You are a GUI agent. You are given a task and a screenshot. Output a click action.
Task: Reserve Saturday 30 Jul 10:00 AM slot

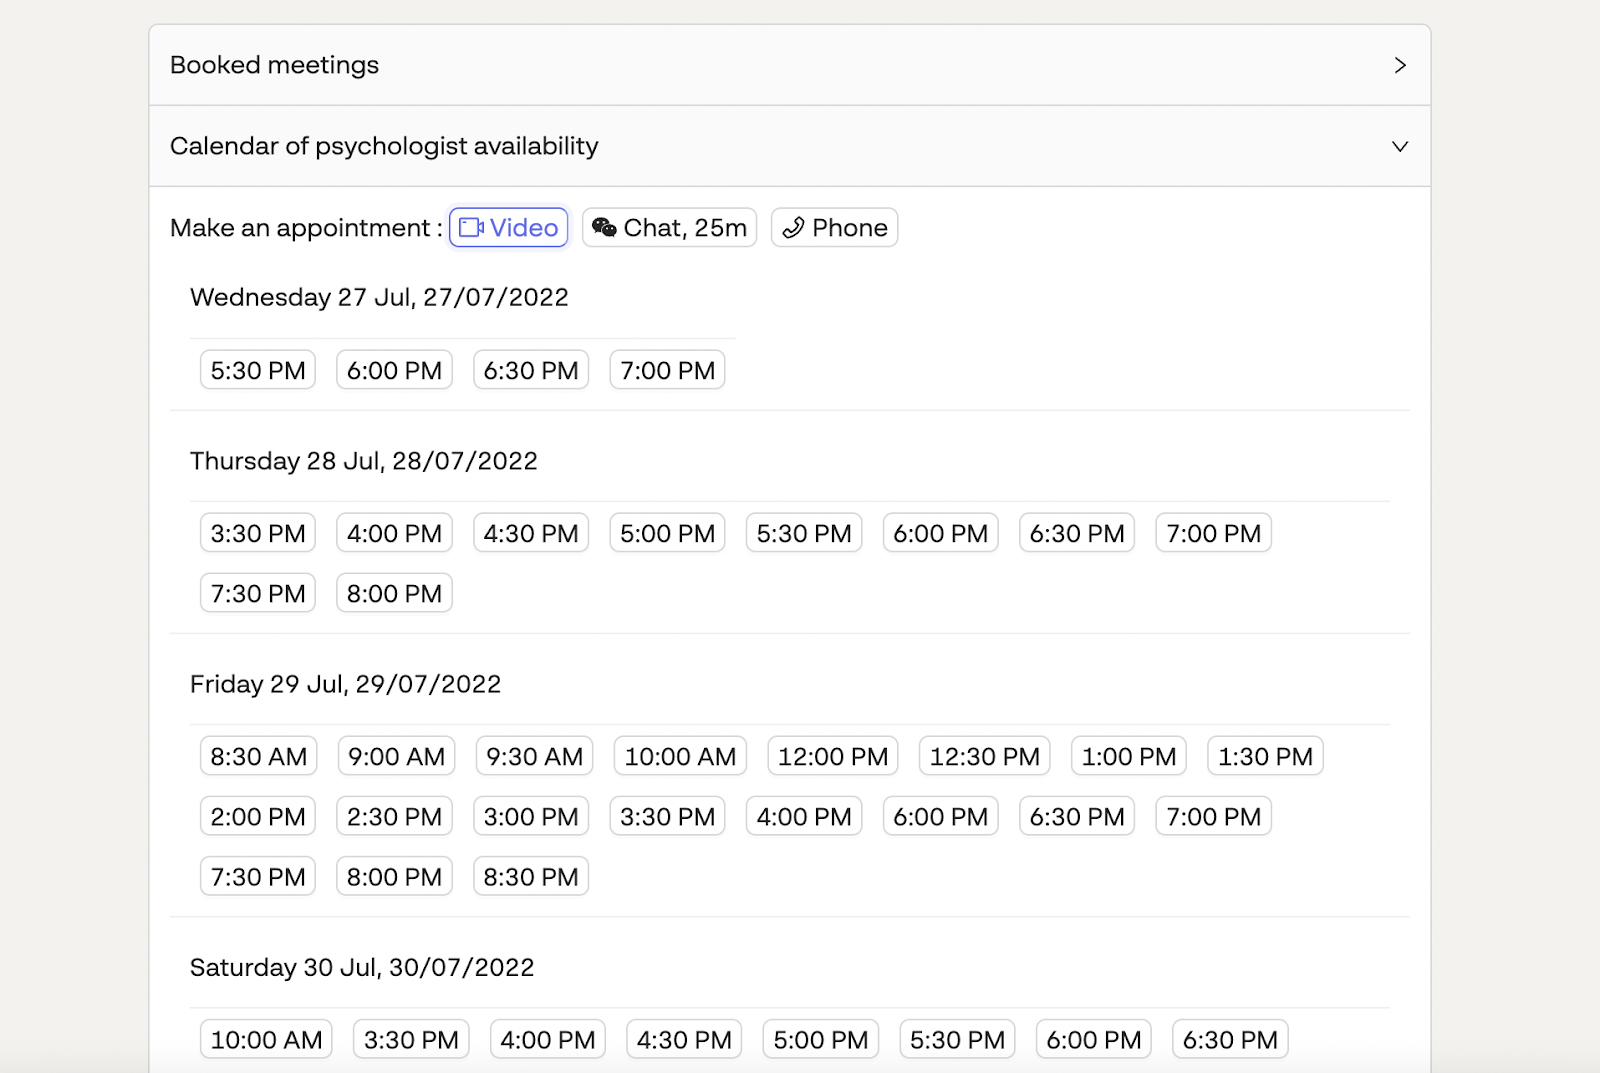[266, 1039]
